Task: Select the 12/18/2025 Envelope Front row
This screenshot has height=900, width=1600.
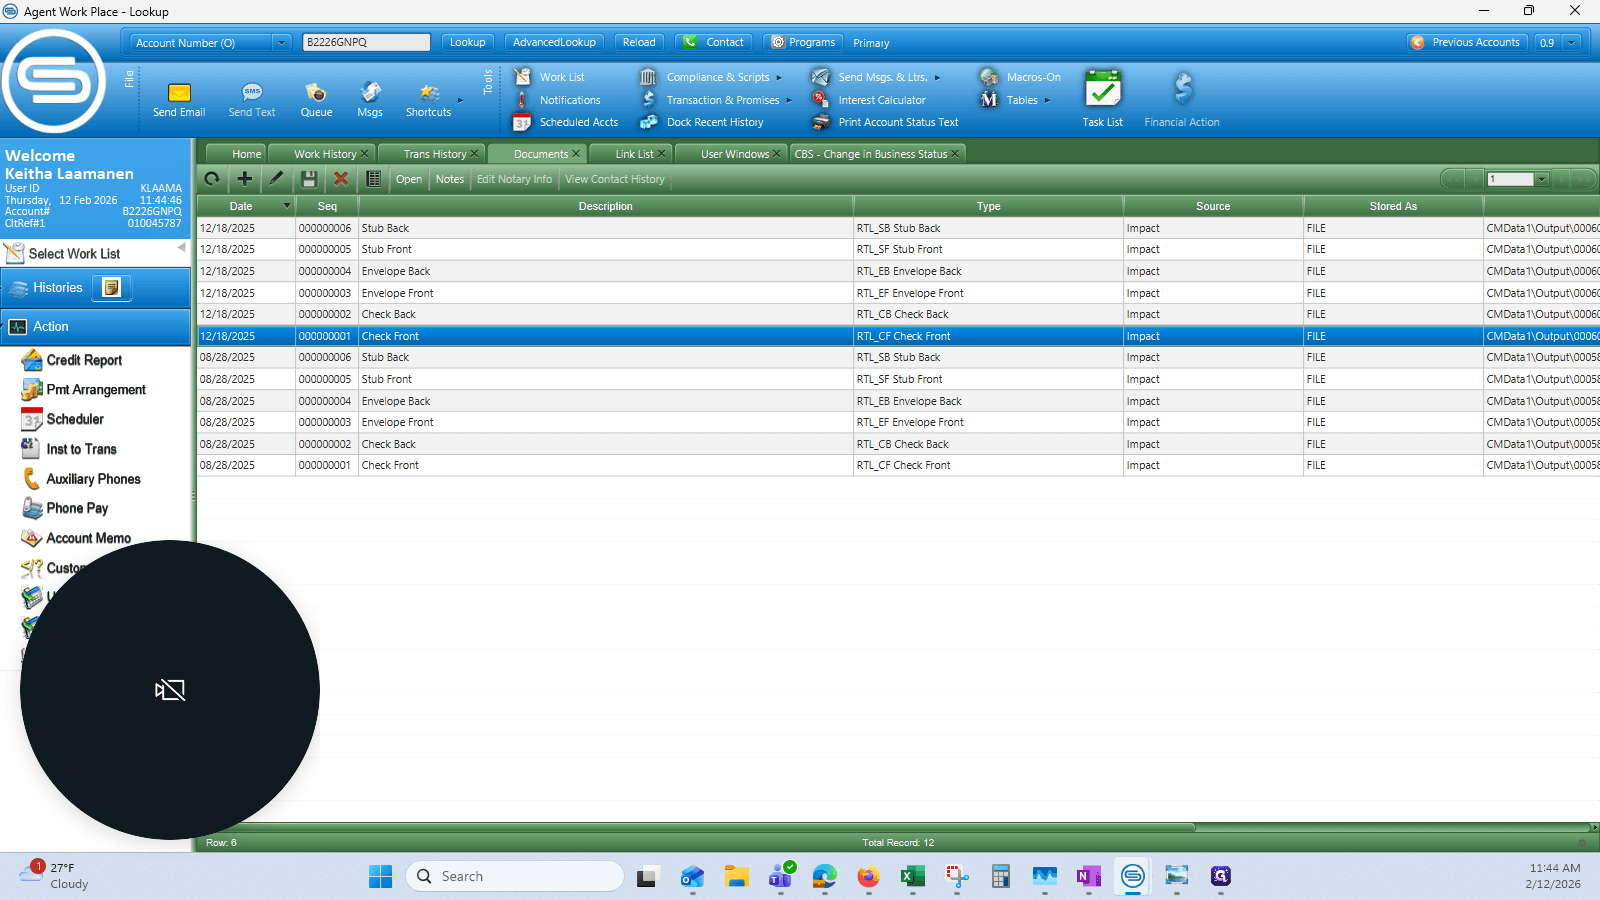Action: point(898,293)
